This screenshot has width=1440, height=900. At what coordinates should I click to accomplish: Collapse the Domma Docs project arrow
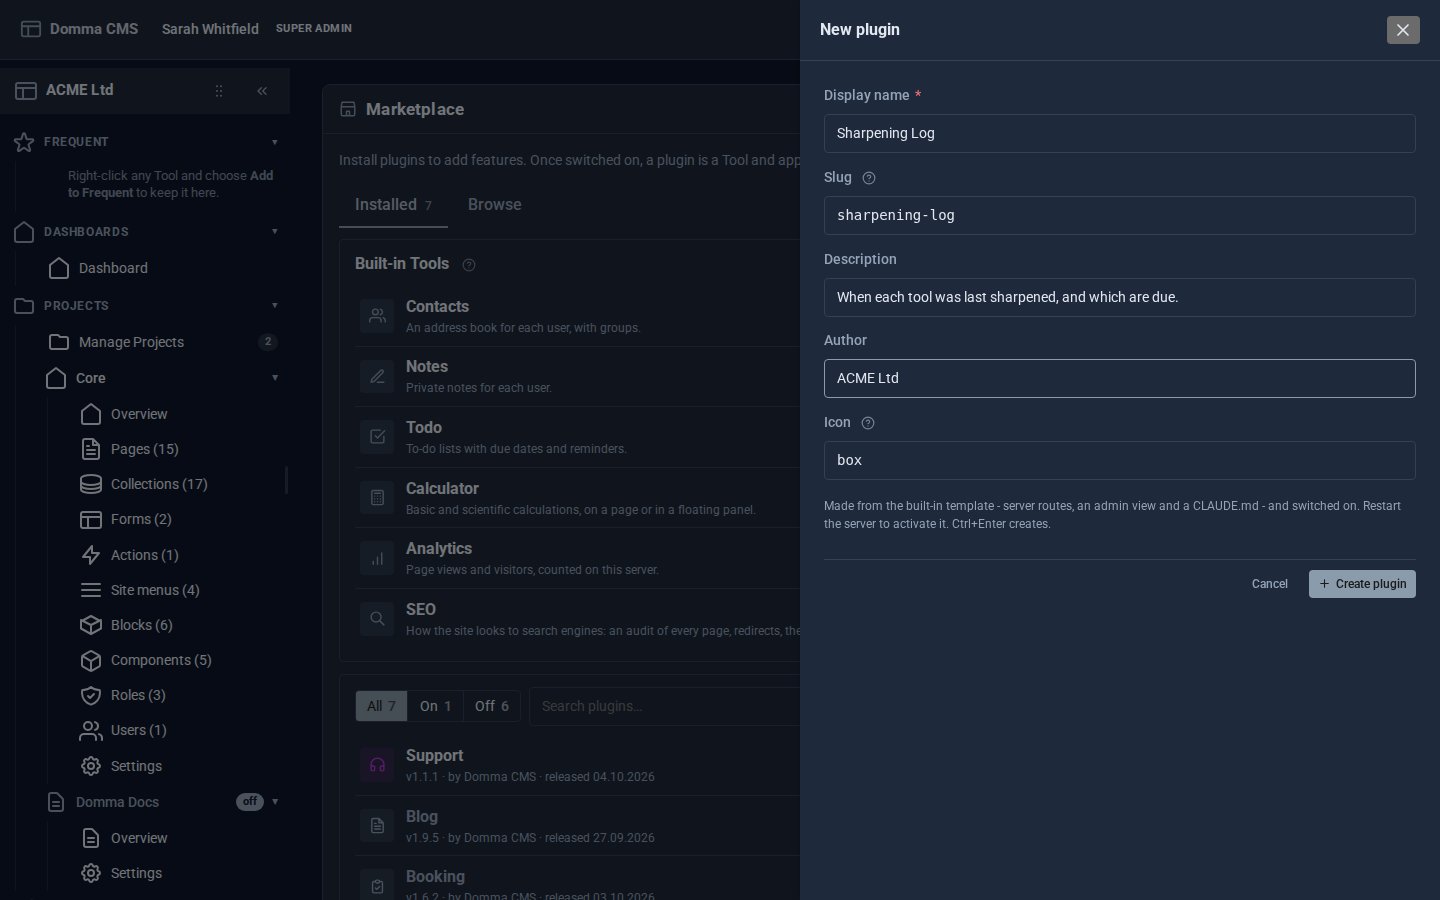pos(275,802)
